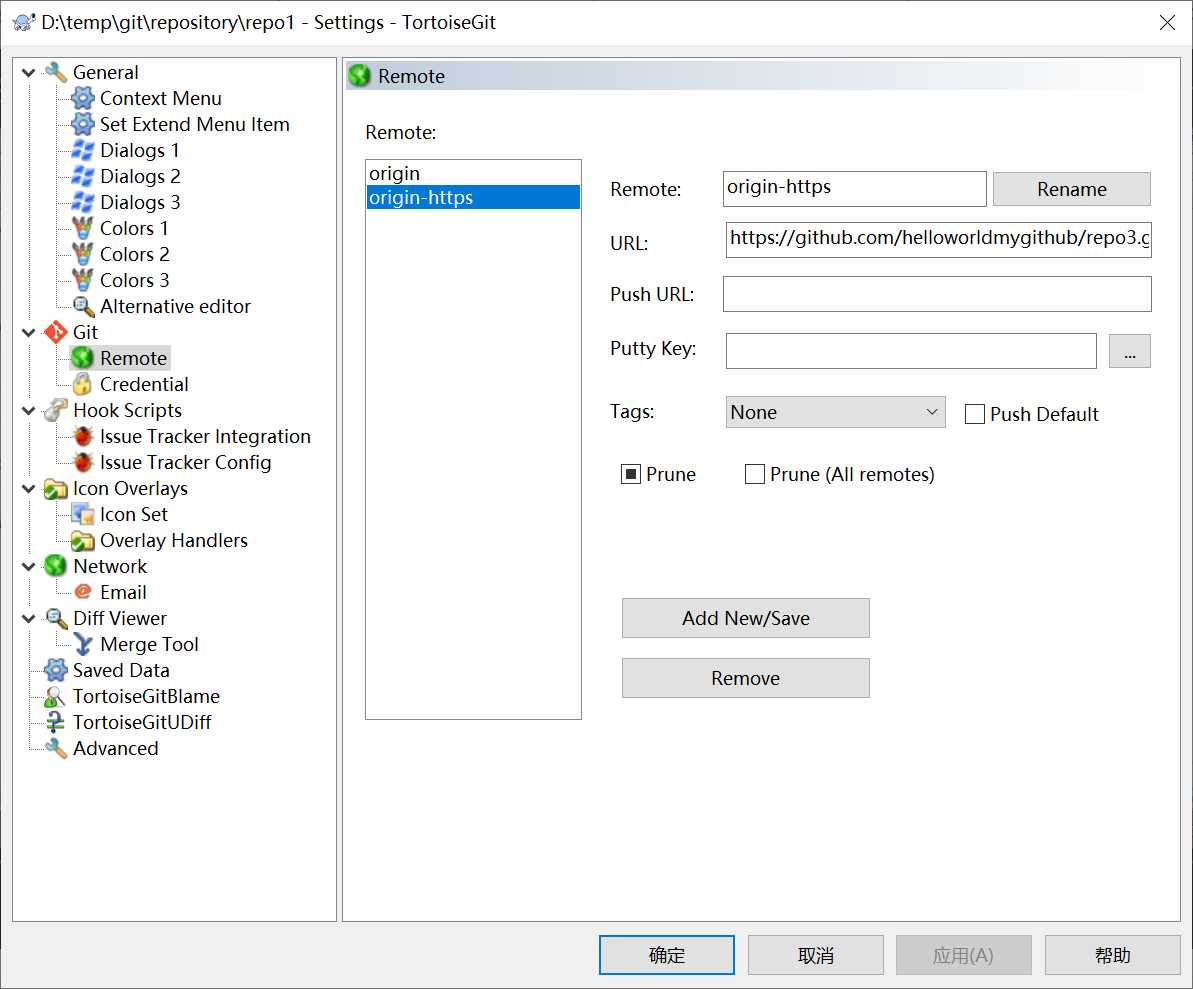Viewport: 1193px width, 989px height.
Task: Click the Merge Tool icon
Action: (x=82, y=644)
